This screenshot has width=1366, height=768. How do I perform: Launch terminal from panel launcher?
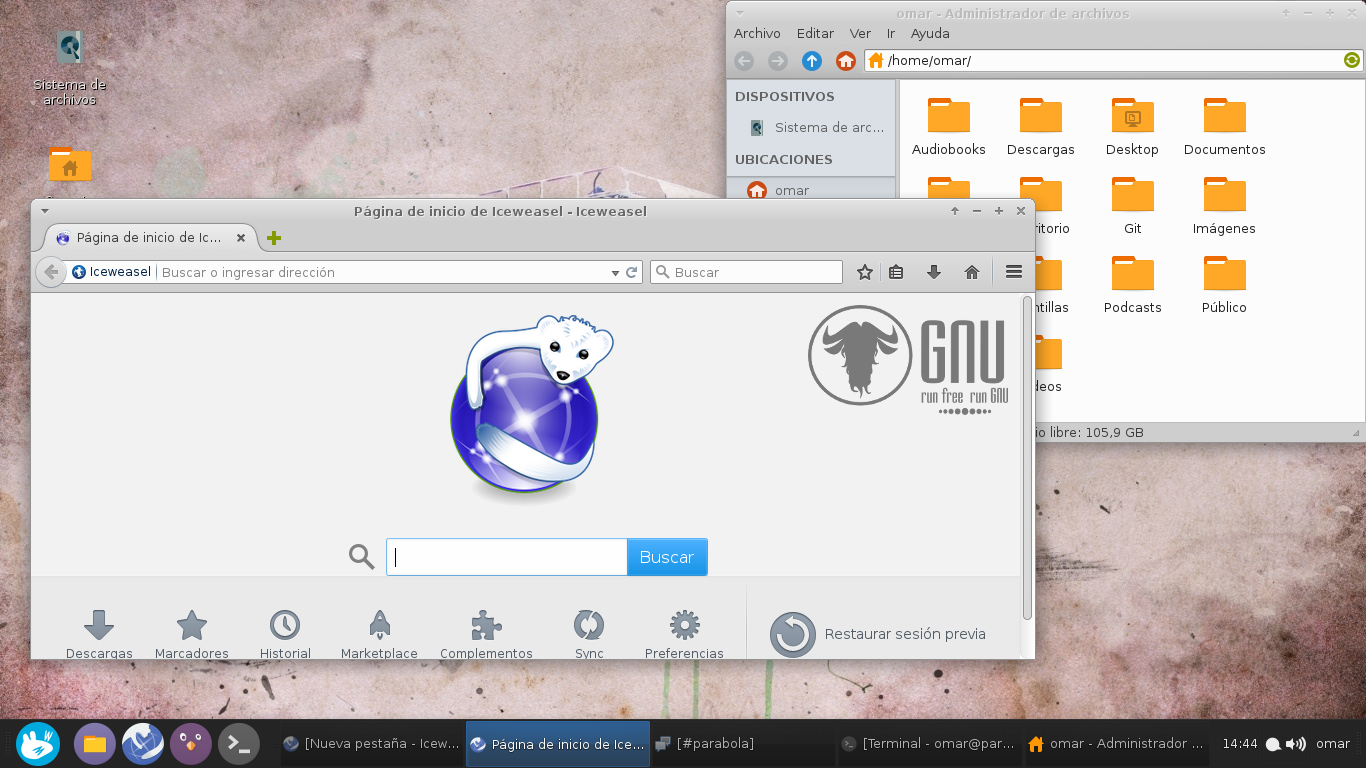[239, 744]
